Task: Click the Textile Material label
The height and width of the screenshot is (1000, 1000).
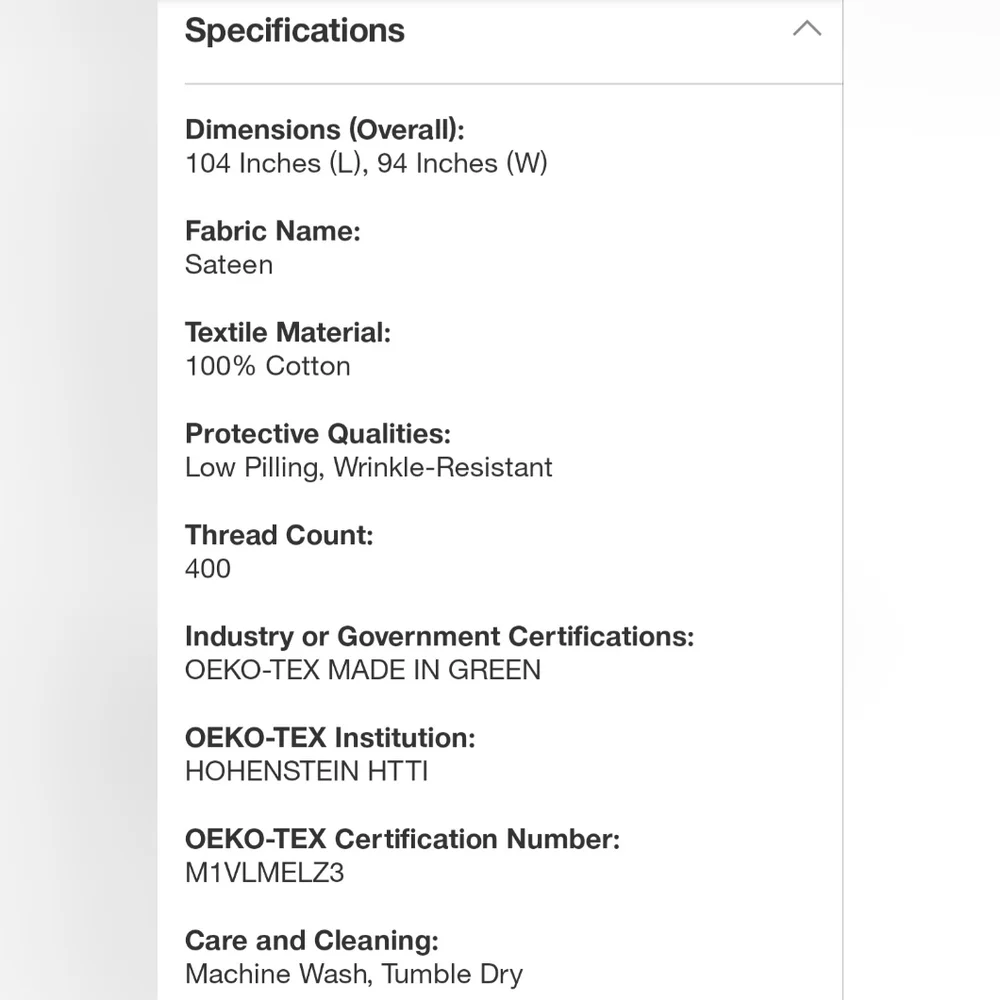Action: (x=288, y=332)
